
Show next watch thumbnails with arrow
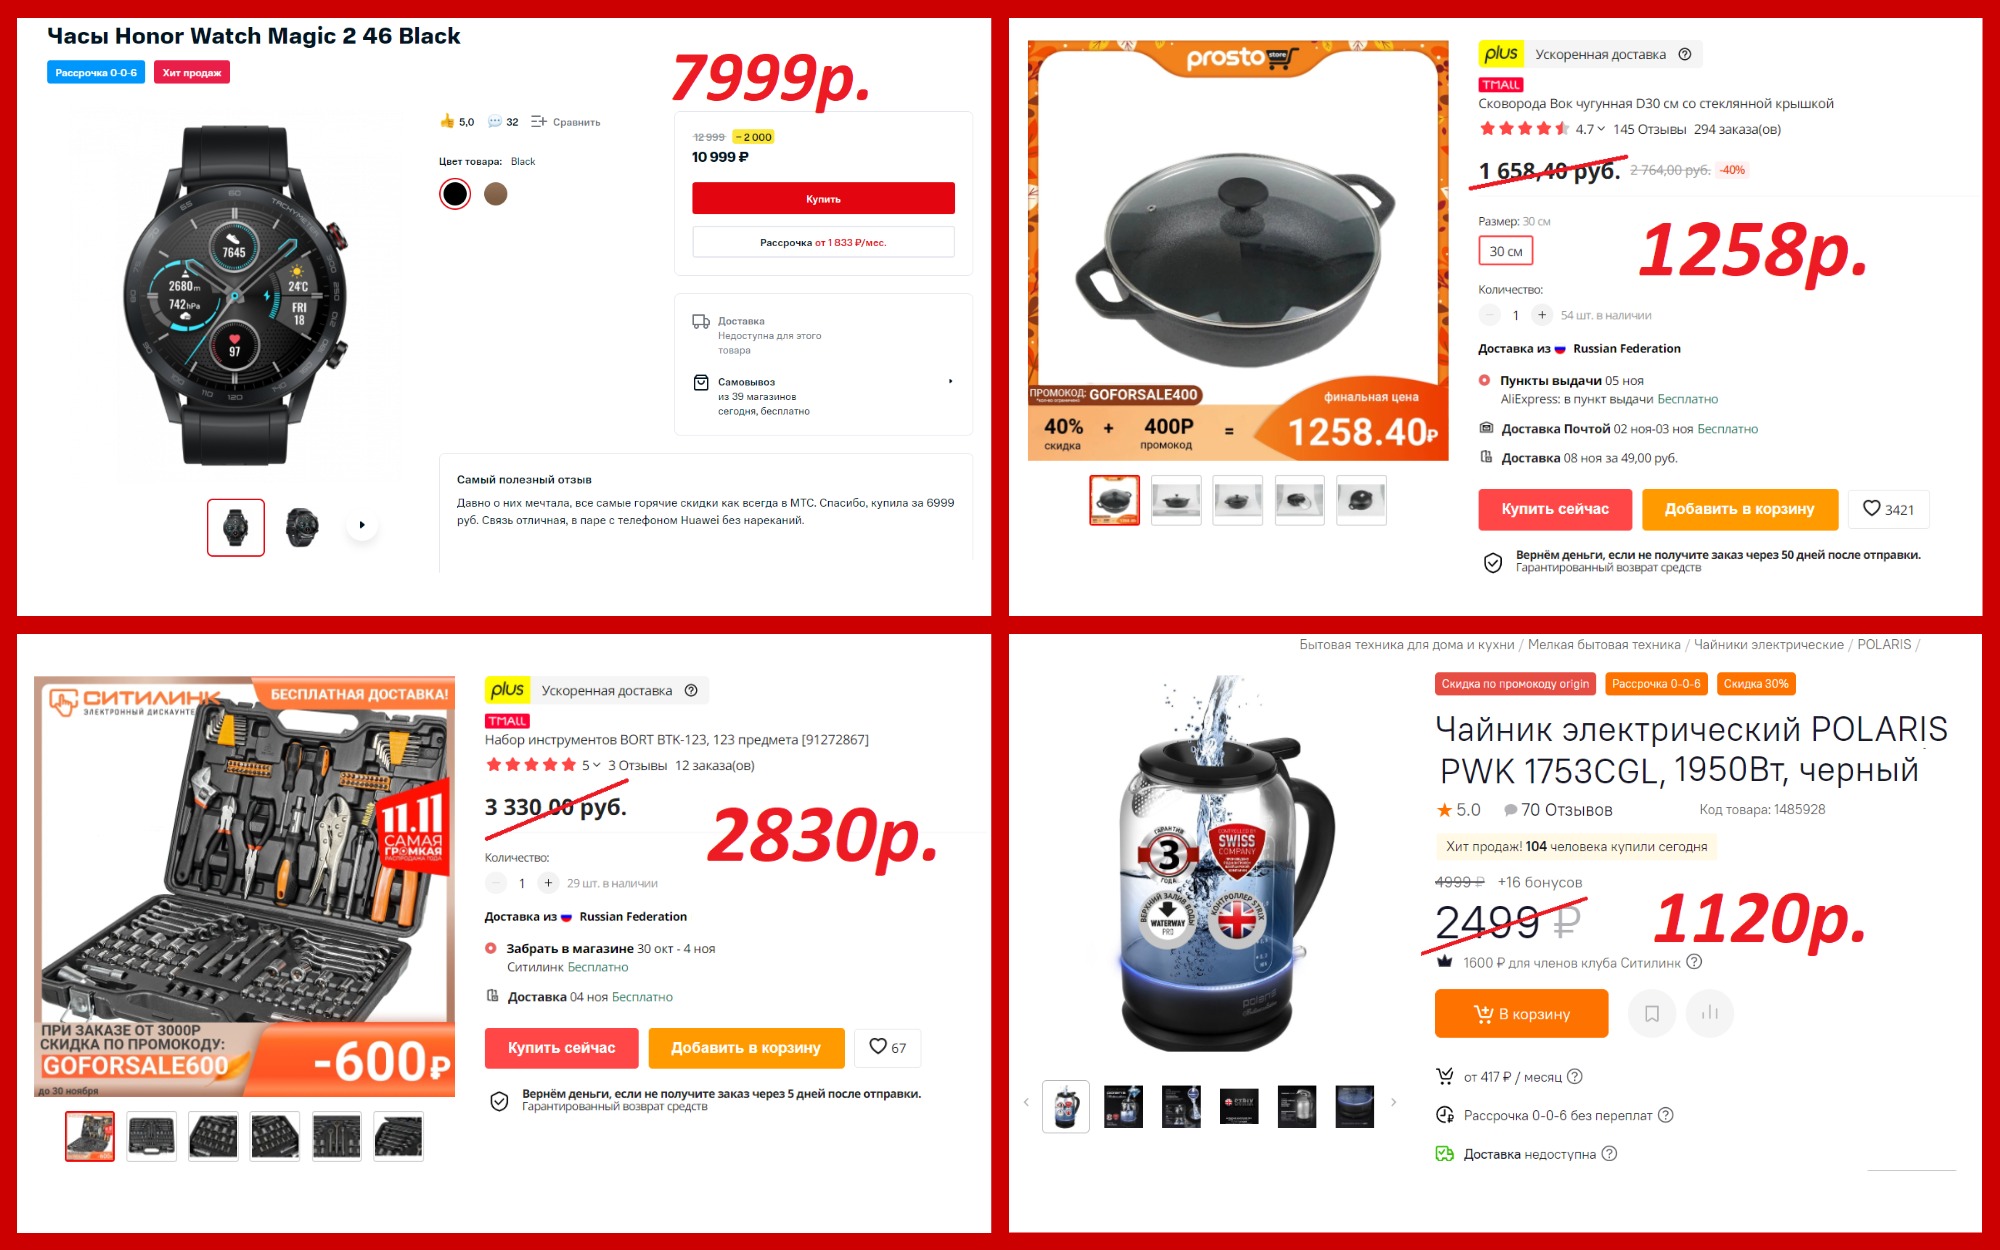pos(362,525)
